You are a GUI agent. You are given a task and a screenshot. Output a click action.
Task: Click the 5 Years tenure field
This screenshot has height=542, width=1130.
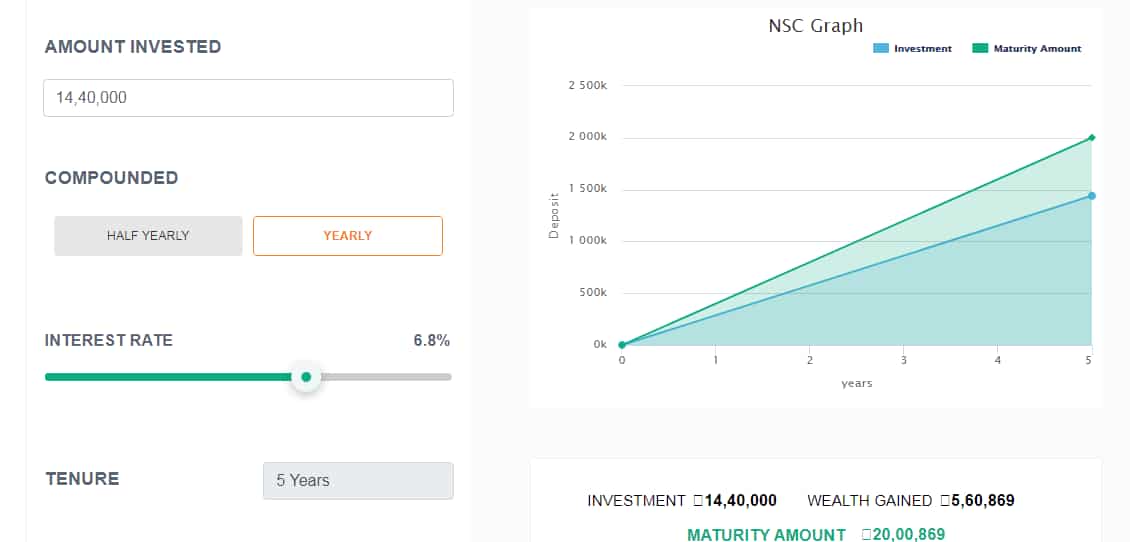(x=358, y=481)
